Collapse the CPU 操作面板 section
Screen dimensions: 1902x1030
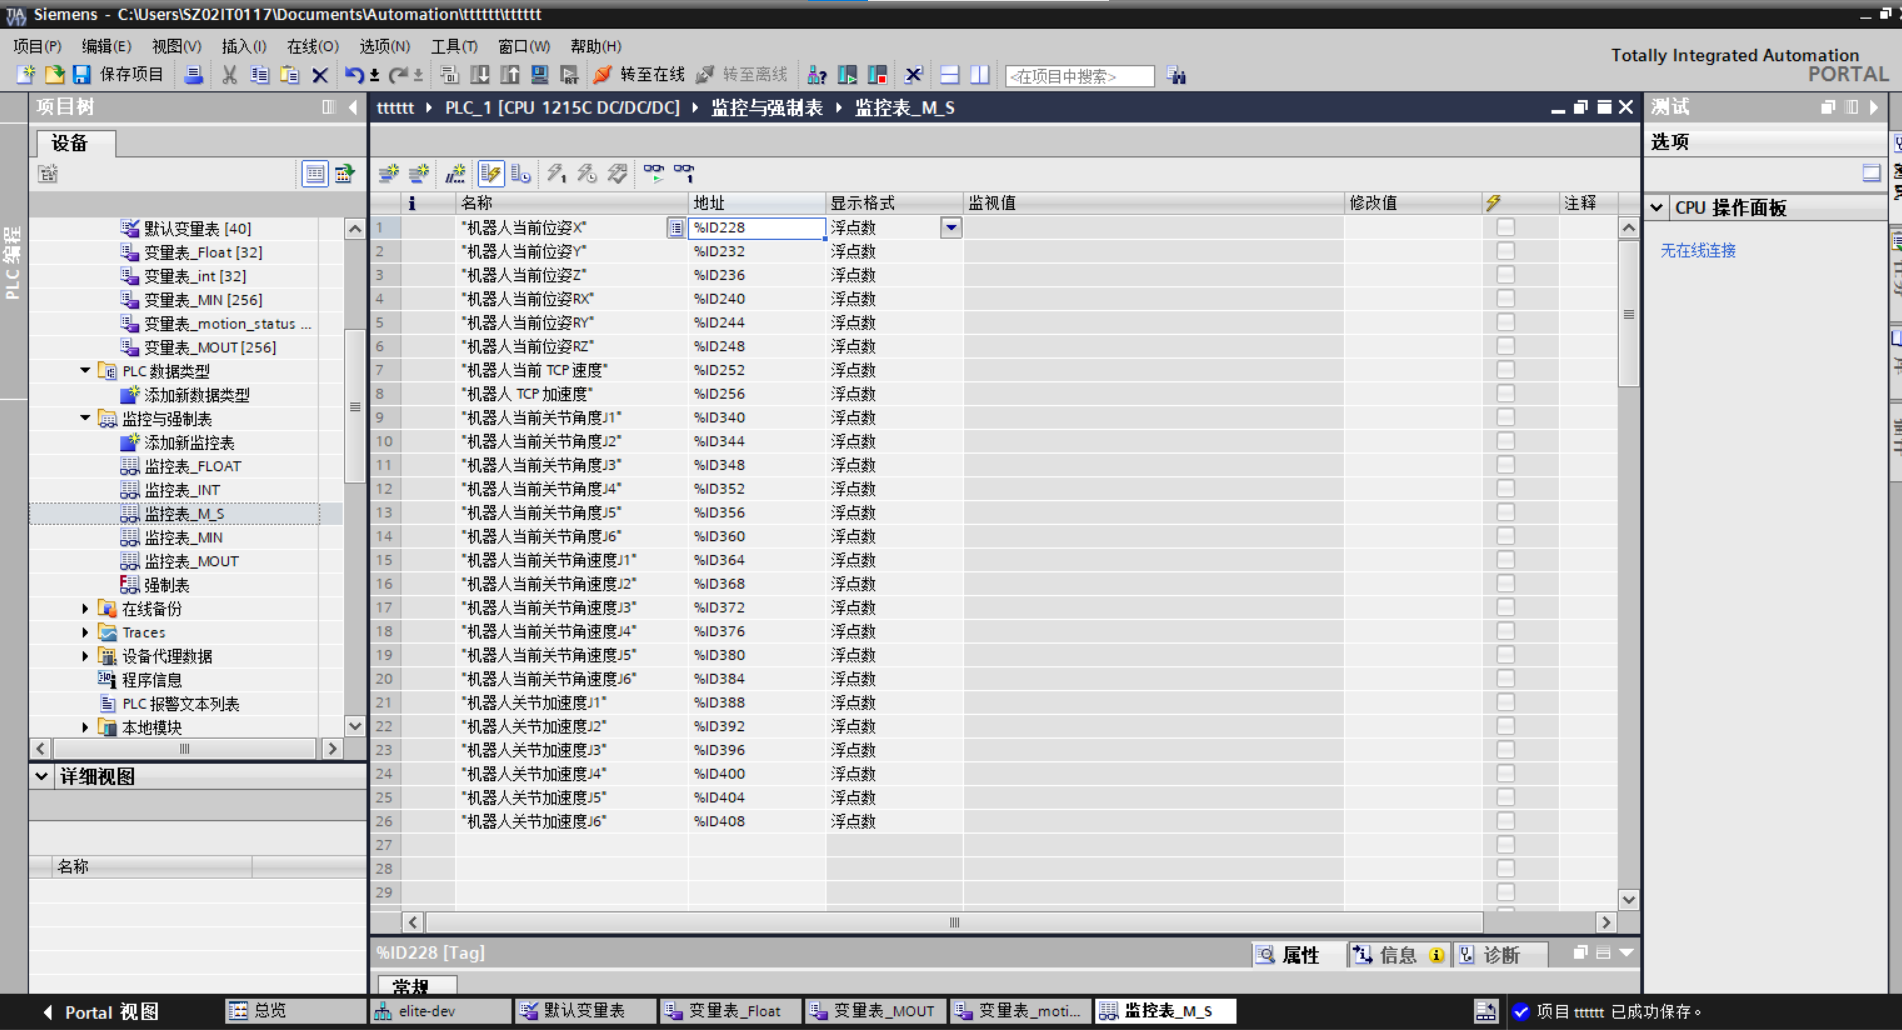pos(1657,207)
